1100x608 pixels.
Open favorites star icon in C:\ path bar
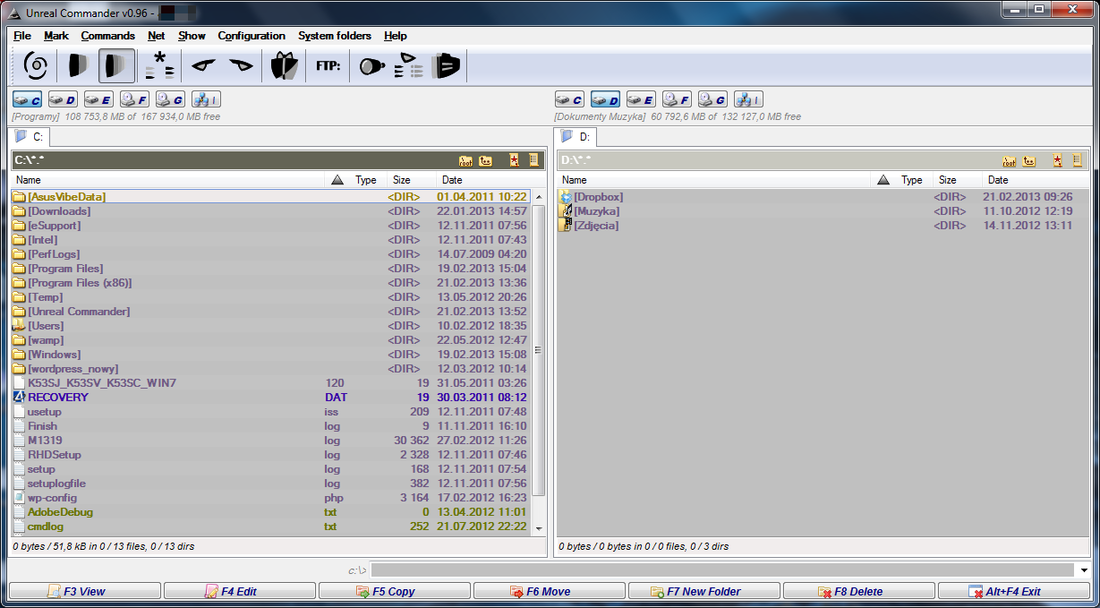tap(514, 161)
